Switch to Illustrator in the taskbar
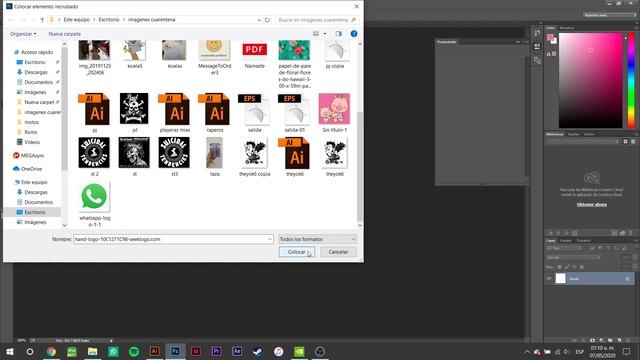The width and height of the screenshot is (640, 360). tap(154, 351)
